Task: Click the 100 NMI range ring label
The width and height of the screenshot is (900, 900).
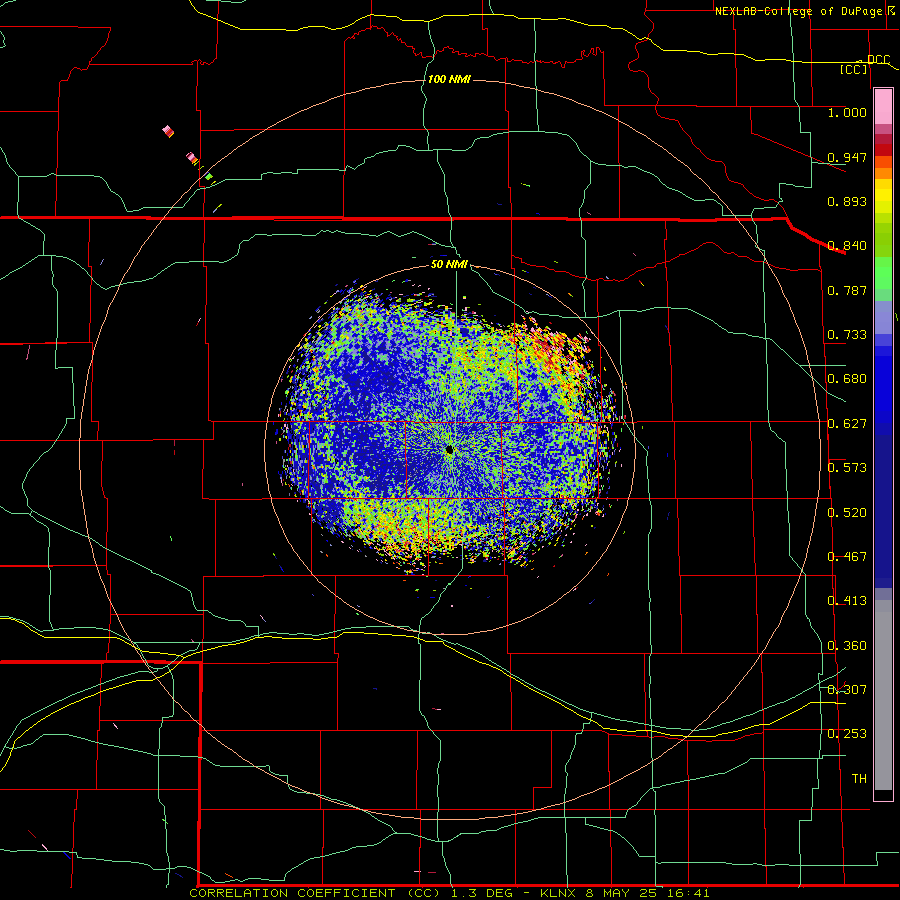Action: point(449,79)
